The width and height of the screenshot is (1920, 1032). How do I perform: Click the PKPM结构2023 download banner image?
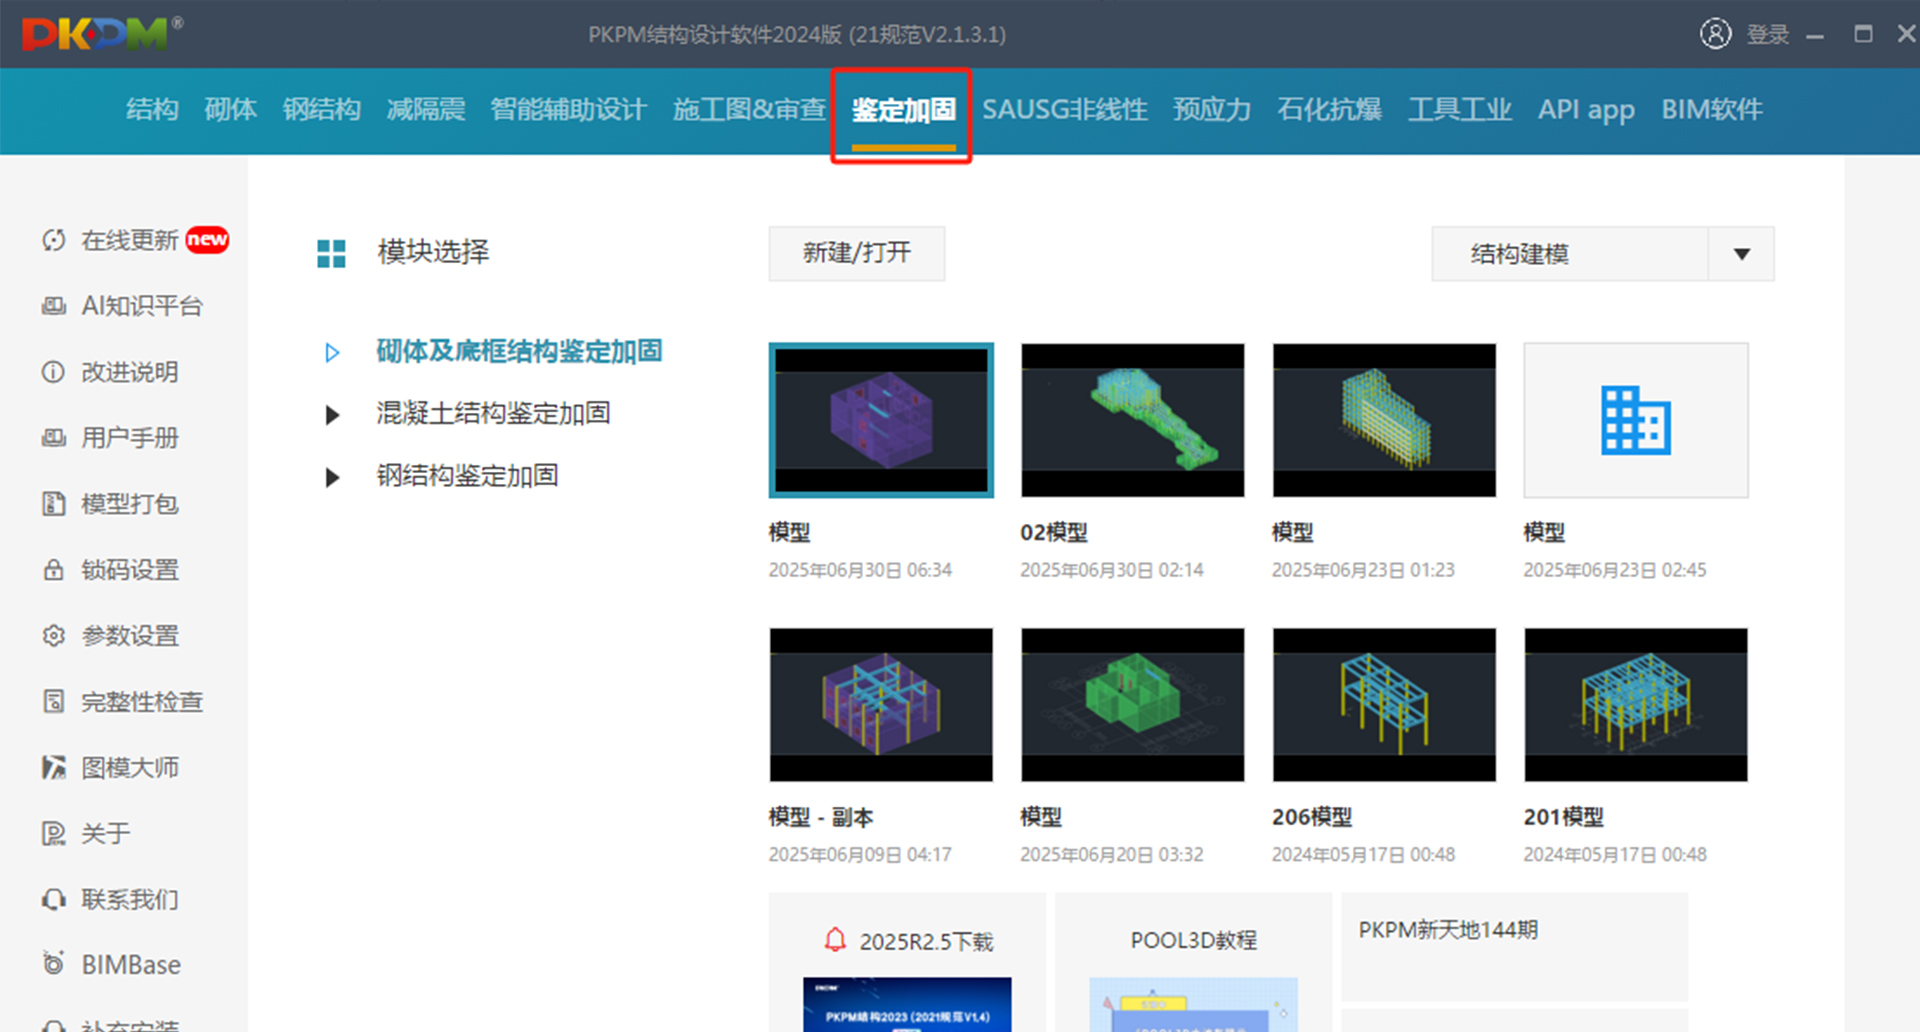pos(907,1004)
